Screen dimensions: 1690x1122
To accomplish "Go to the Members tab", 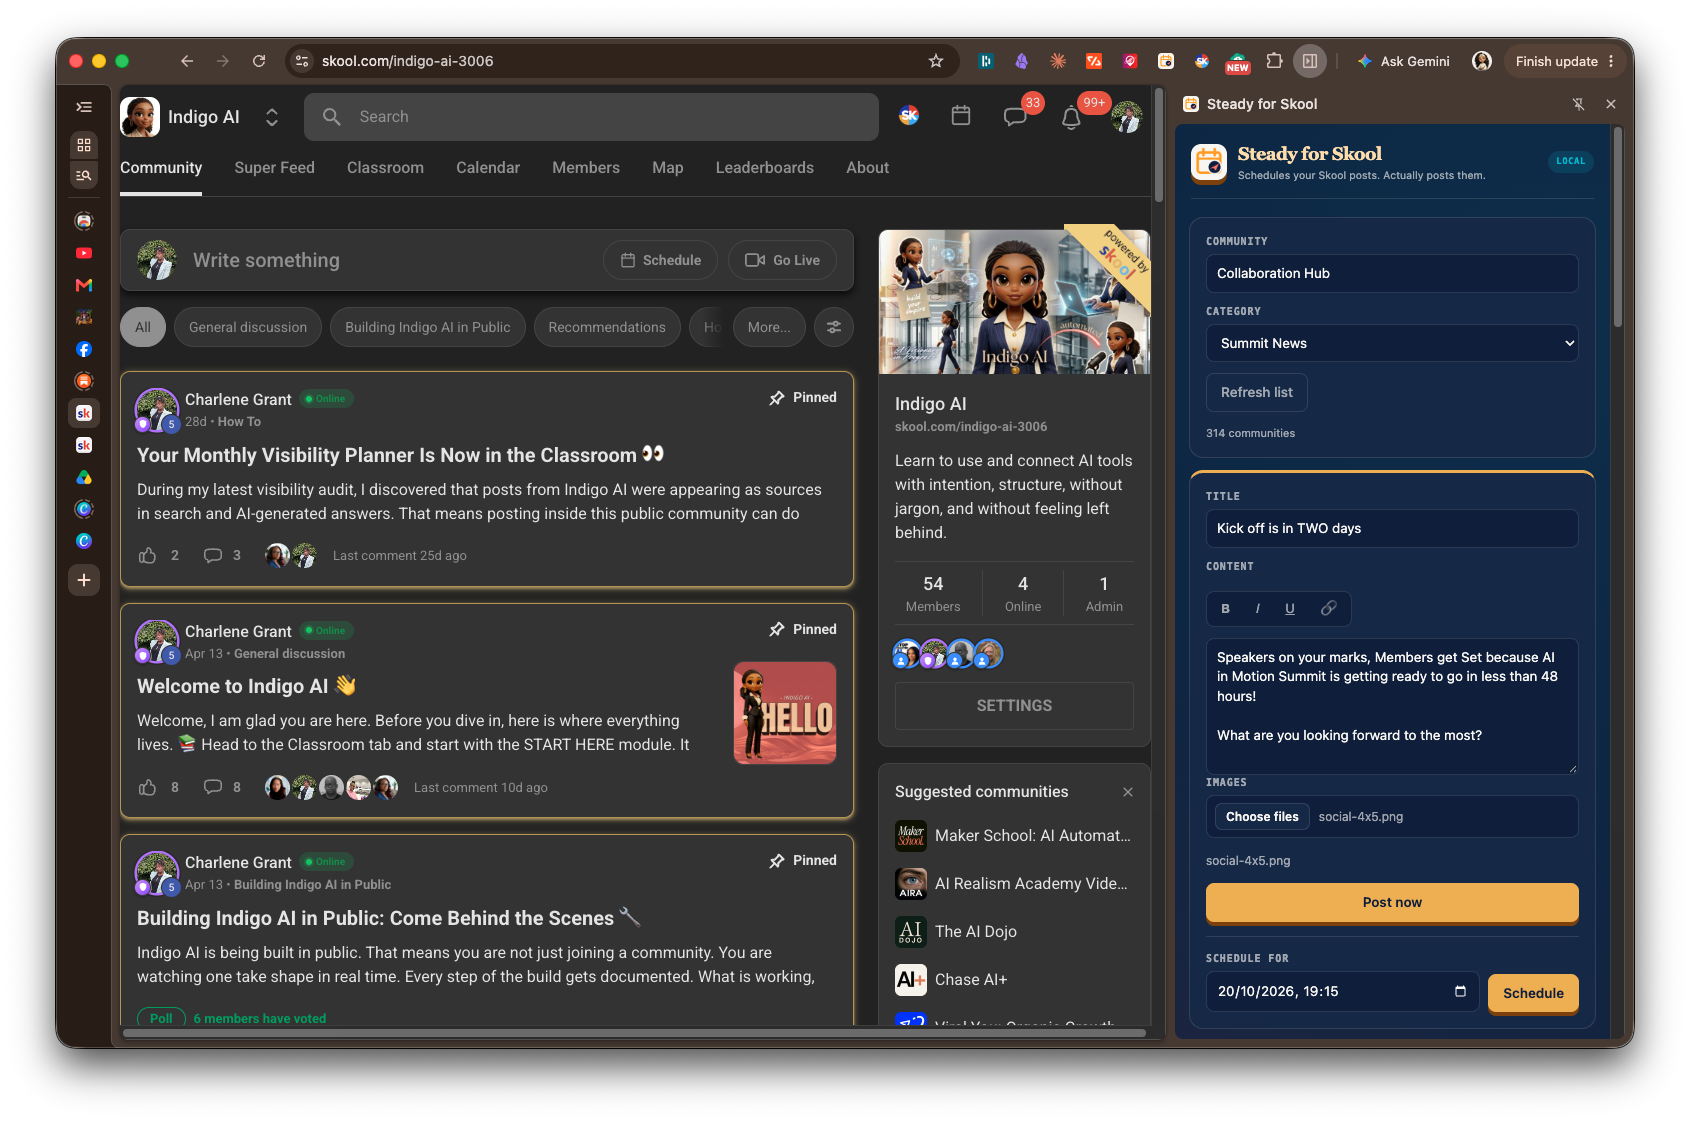I will [x=586, y=168].
